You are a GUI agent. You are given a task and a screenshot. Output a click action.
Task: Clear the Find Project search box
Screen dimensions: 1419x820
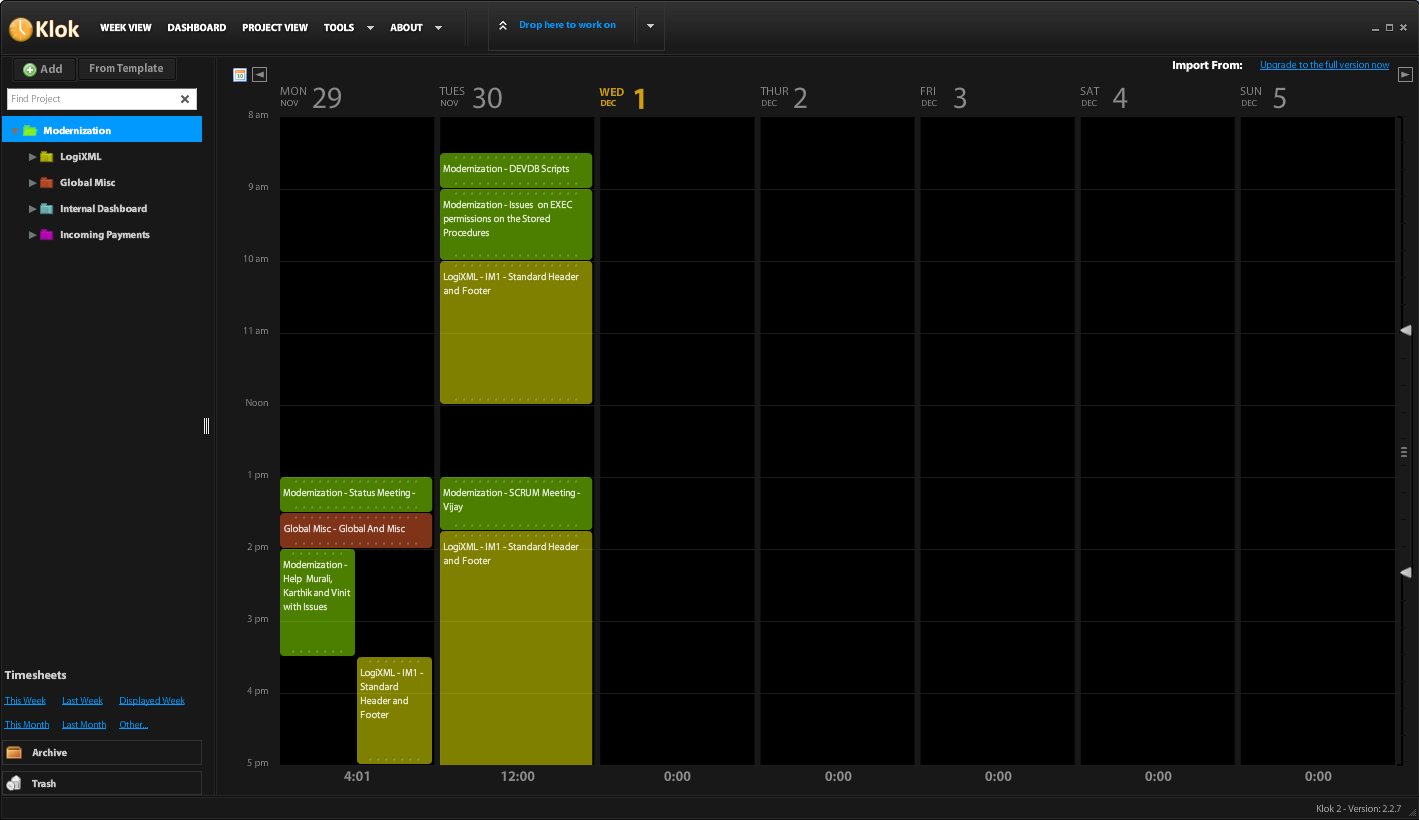(185, 99)
